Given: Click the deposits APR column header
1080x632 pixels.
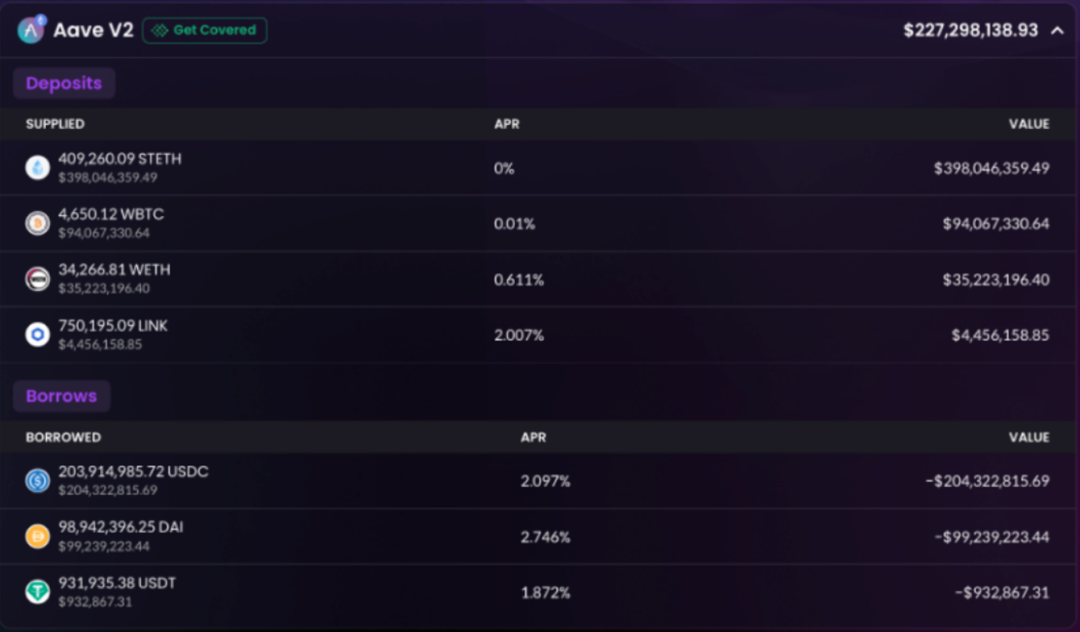Looking at the screenshot, I should point(507,124).
